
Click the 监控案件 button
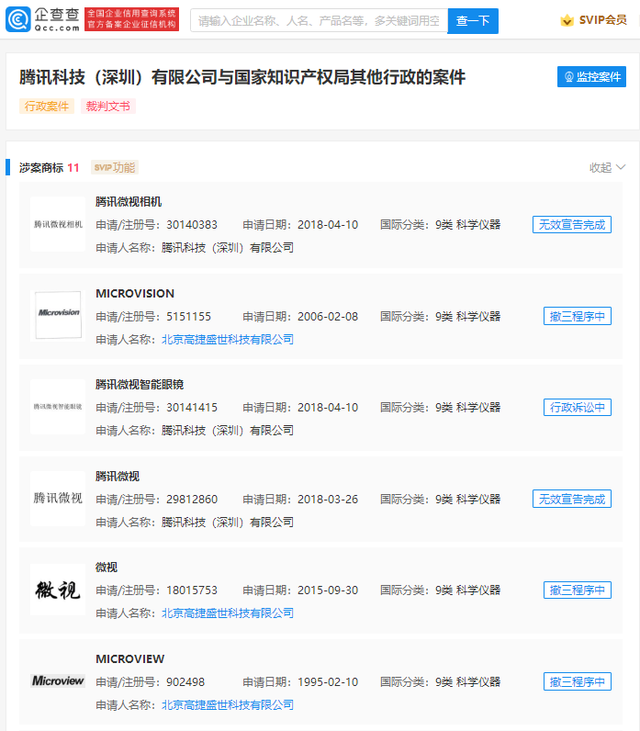click(592, 77)
